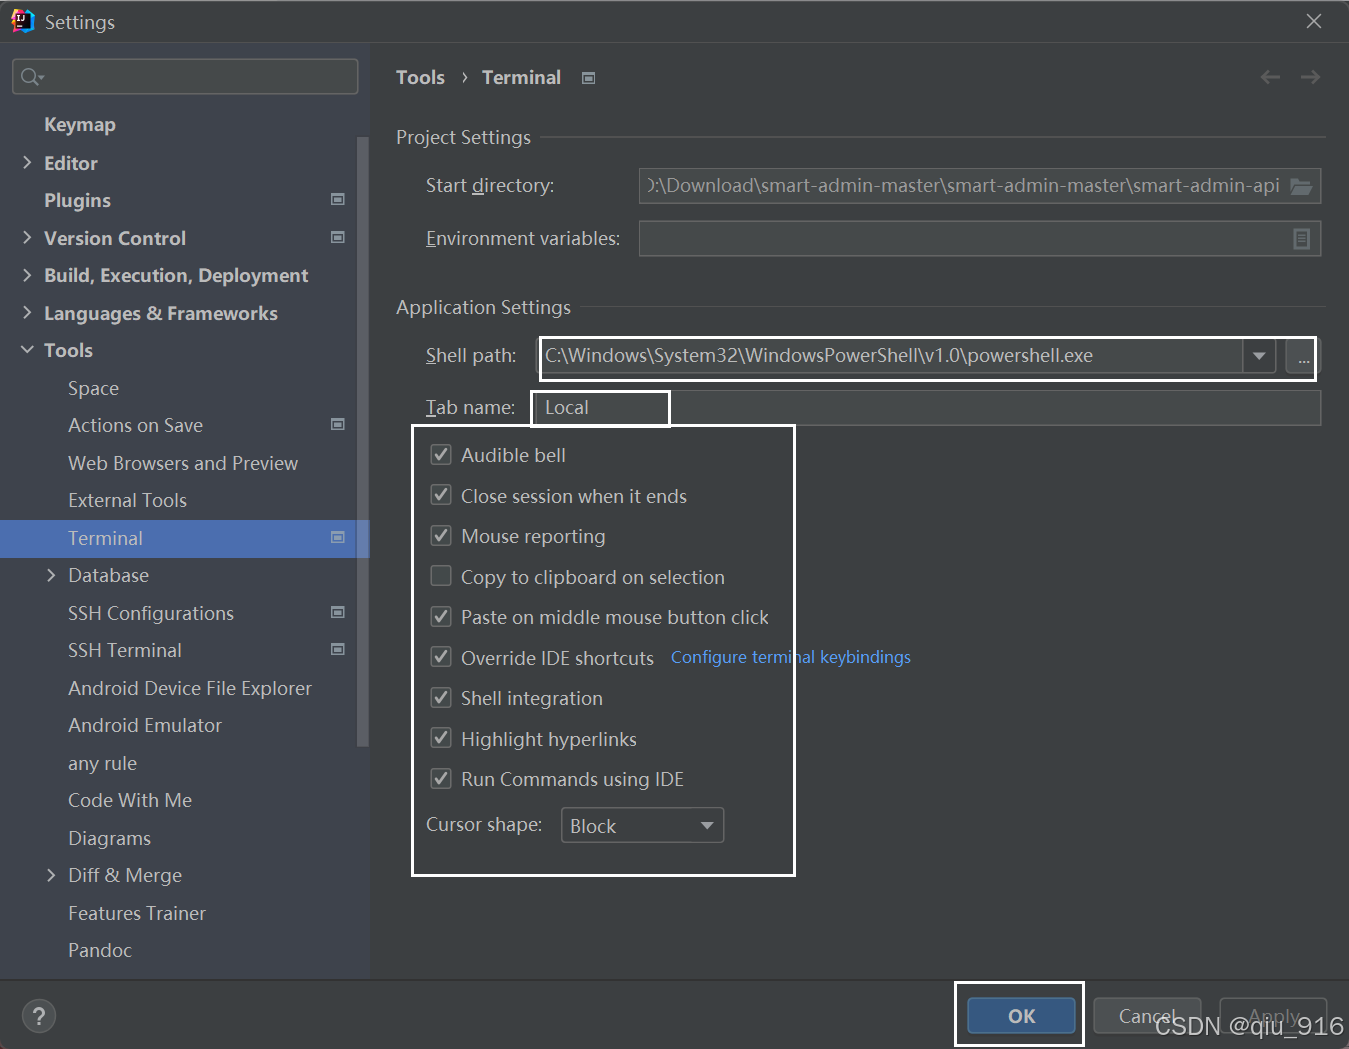Uncheck Audible bell
Screen dimensions: 1349x1049
[441, 454]
